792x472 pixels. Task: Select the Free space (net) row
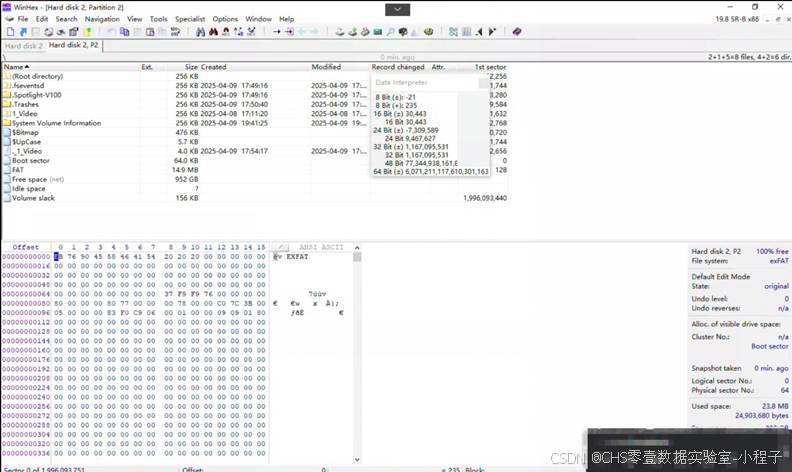pyautogui.click(x=255, y=179)
